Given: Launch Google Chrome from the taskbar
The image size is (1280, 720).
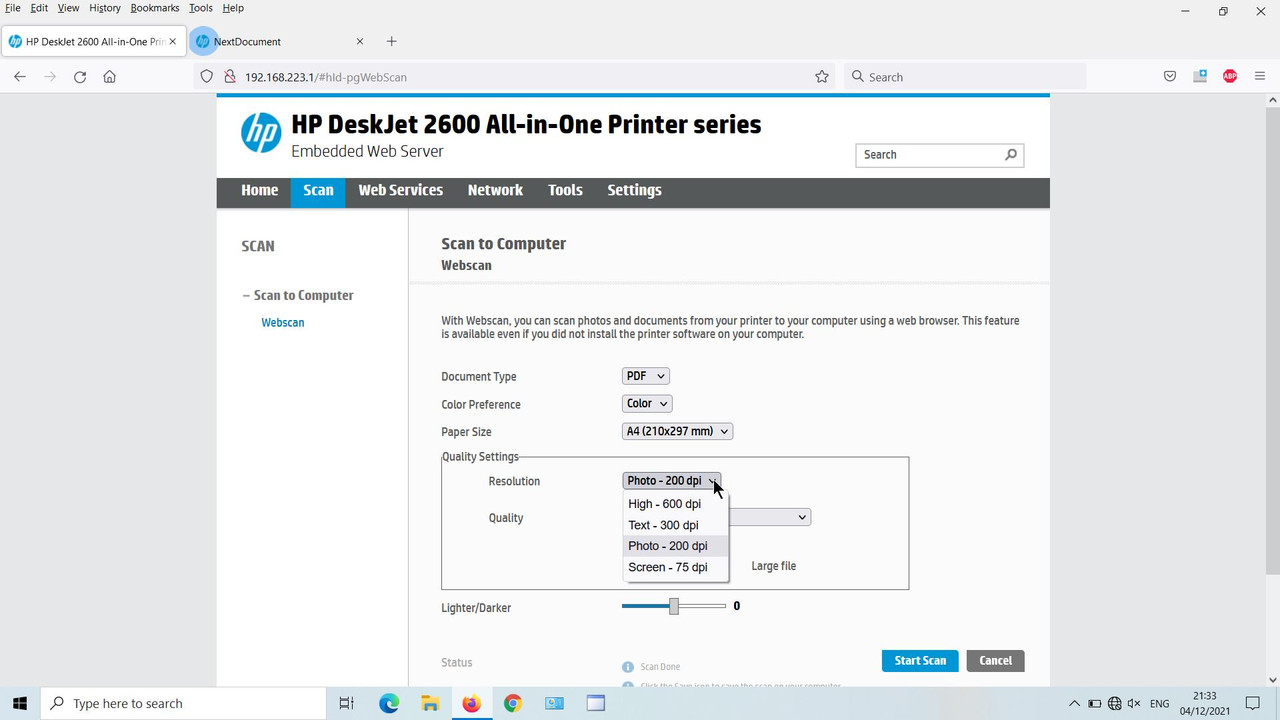Looking at the screenshot, I should [513, 703].
